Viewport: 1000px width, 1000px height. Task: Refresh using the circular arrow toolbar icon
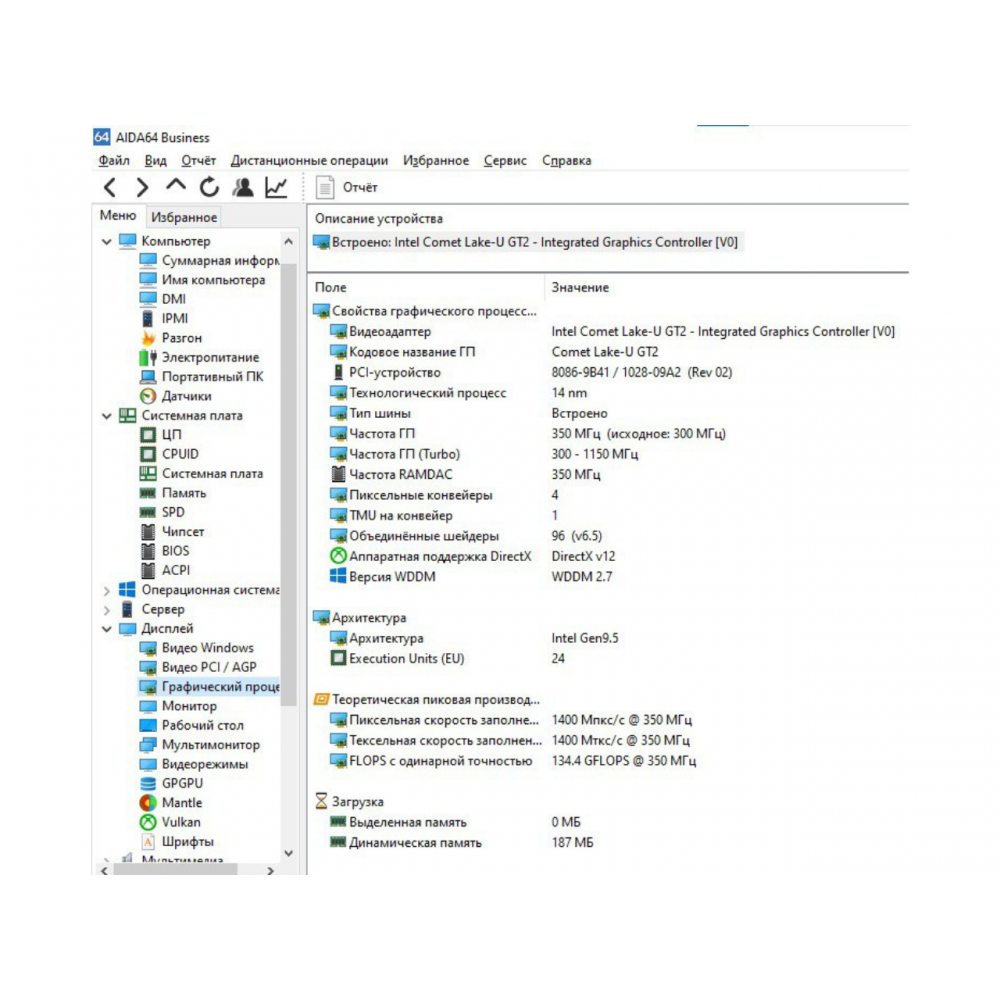pos(209,188)
